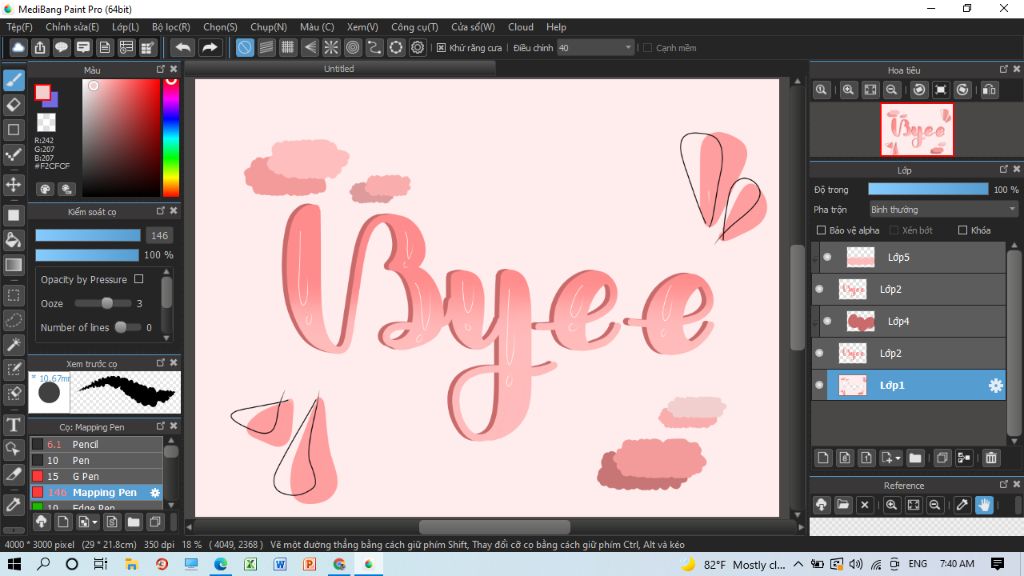
Task: Click the Undo arrow in the toolbar
Action: tap(182, 47)
